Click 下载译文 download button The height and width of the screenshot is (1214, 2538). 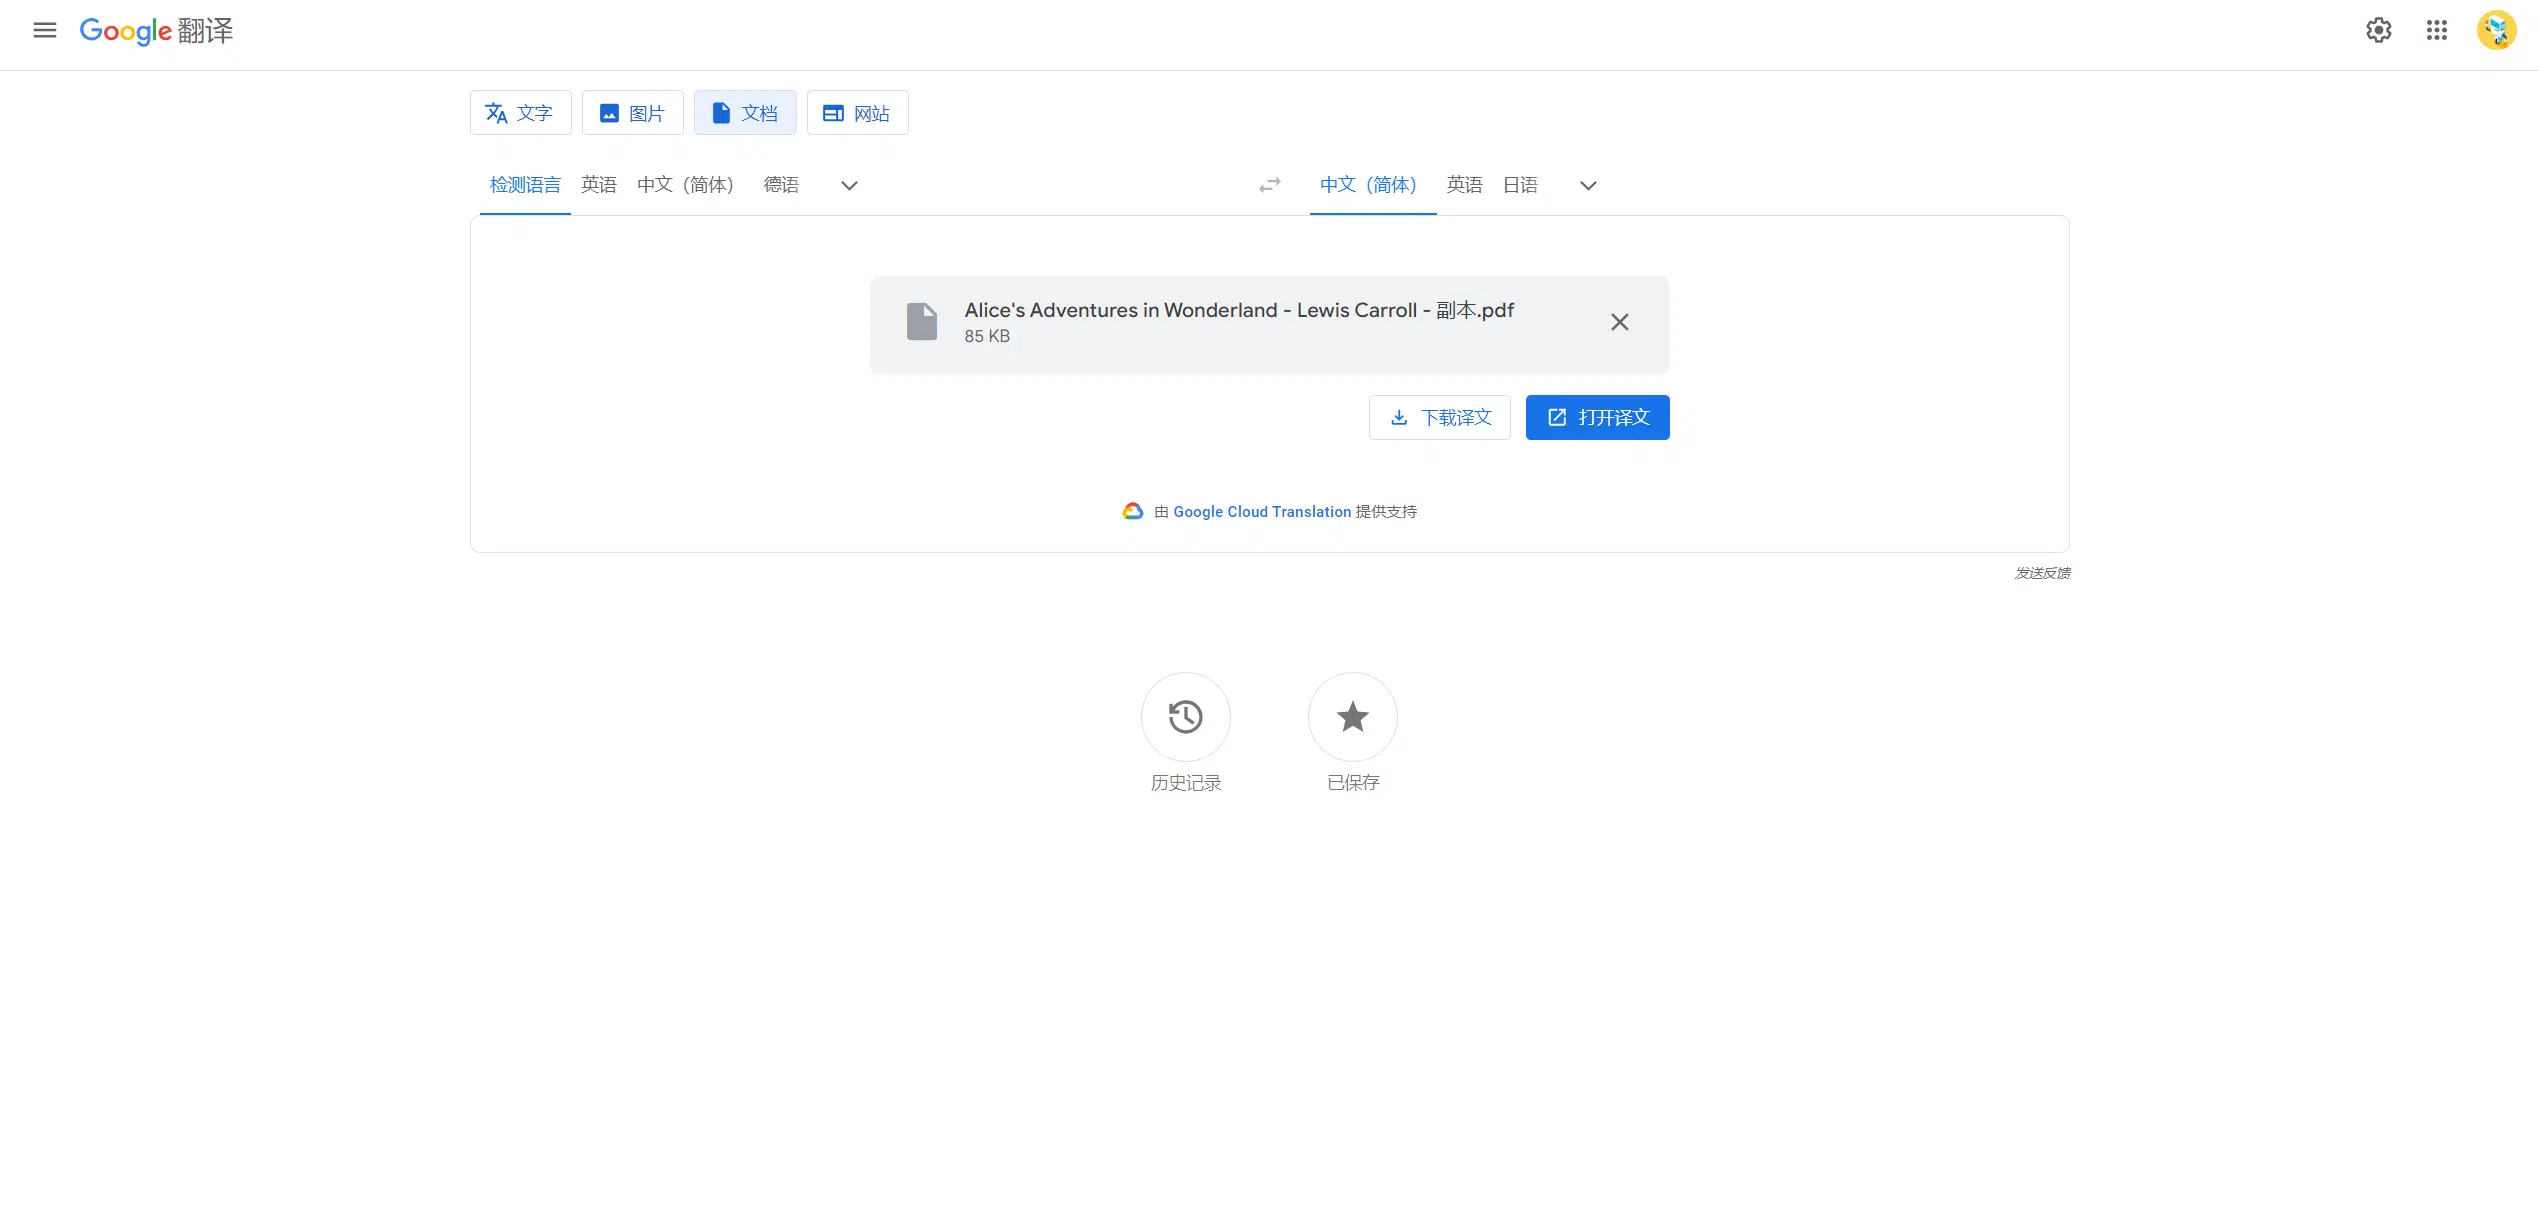click(1439, 417)
